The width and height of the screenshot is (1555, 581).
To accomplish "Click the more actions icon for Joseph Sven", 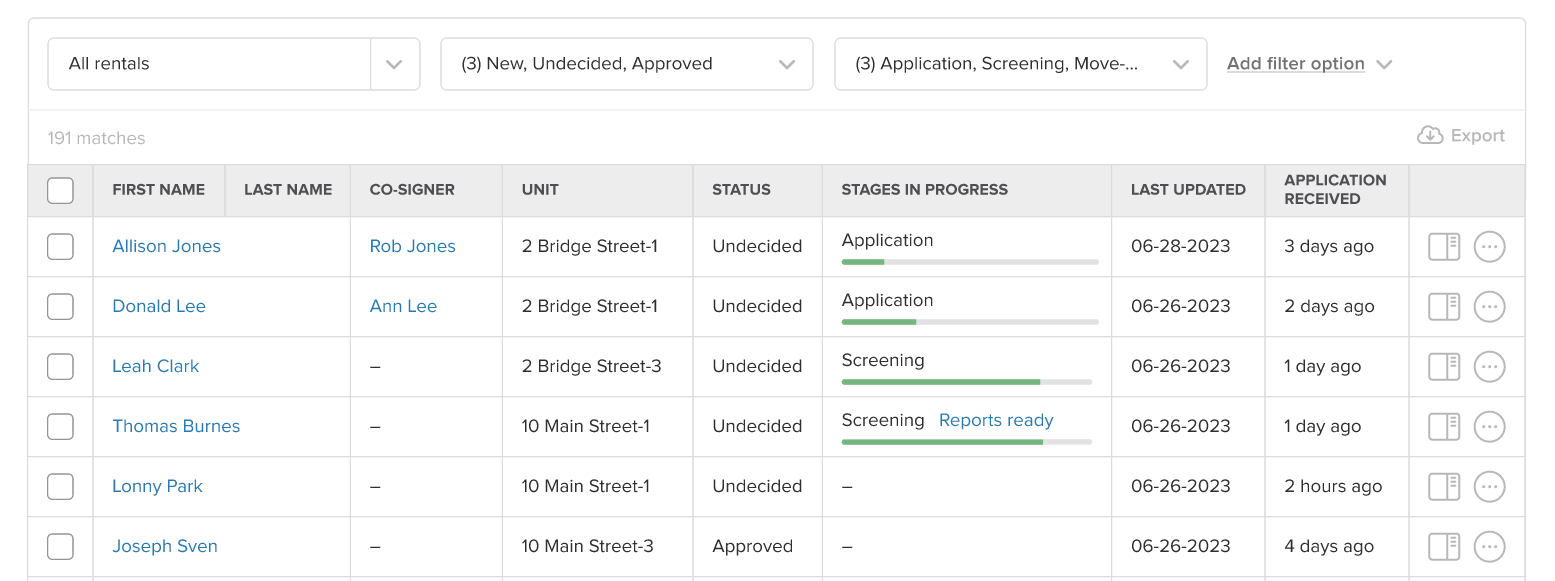I will click(x=1489, y=546).
